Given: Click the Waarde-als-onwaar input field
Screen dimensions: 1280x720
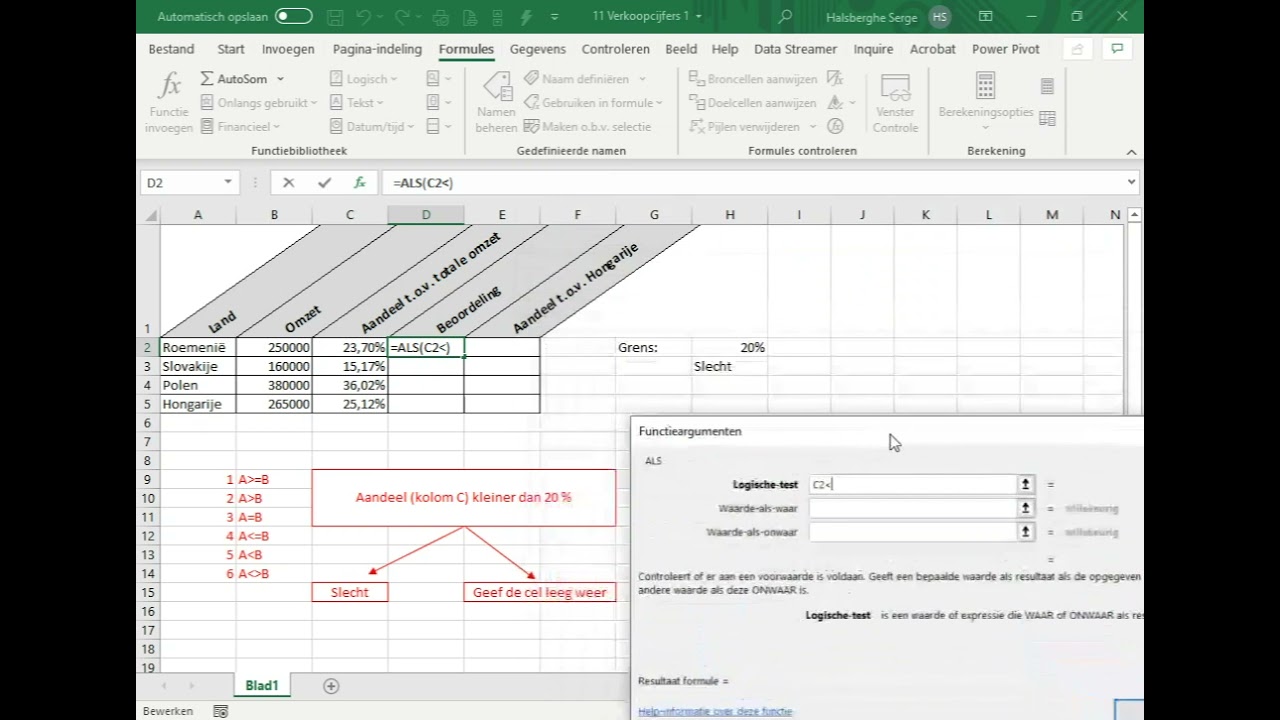Looking at the screenshot, I should coord(913,532).
